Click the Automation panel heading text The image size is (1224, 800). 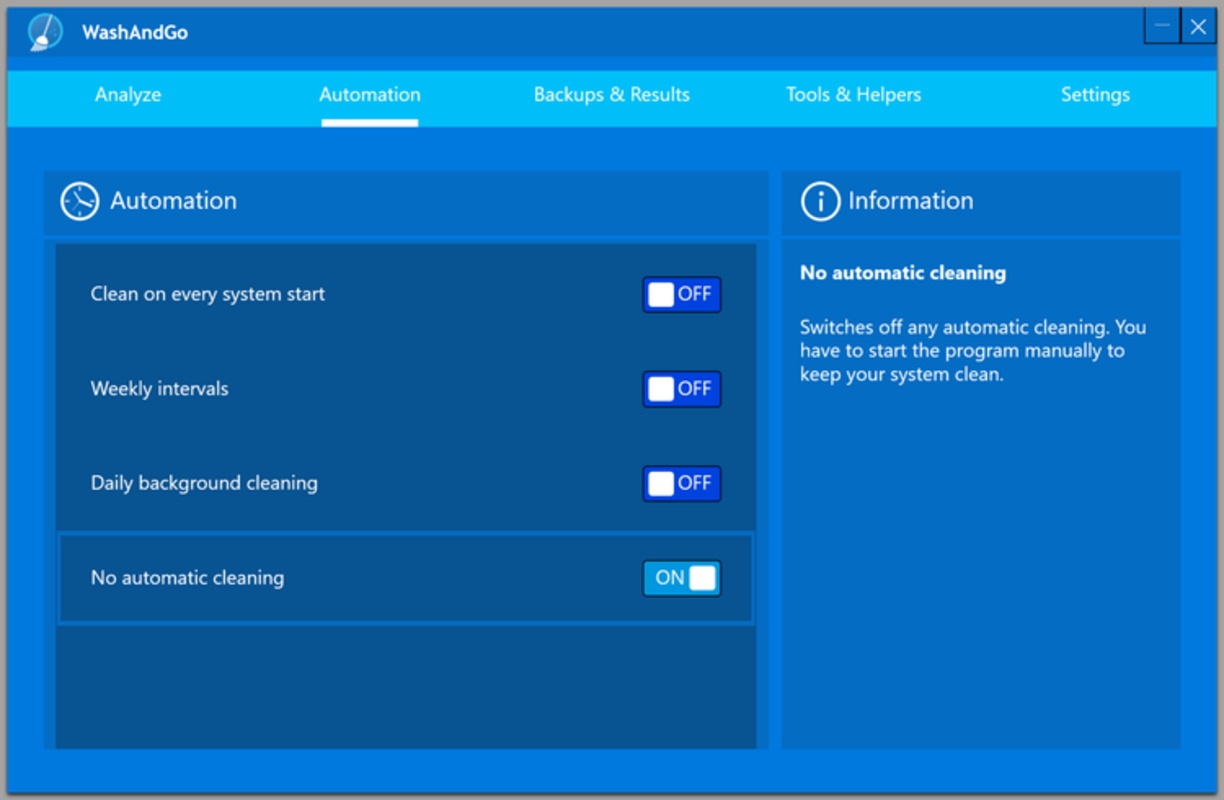174,201
